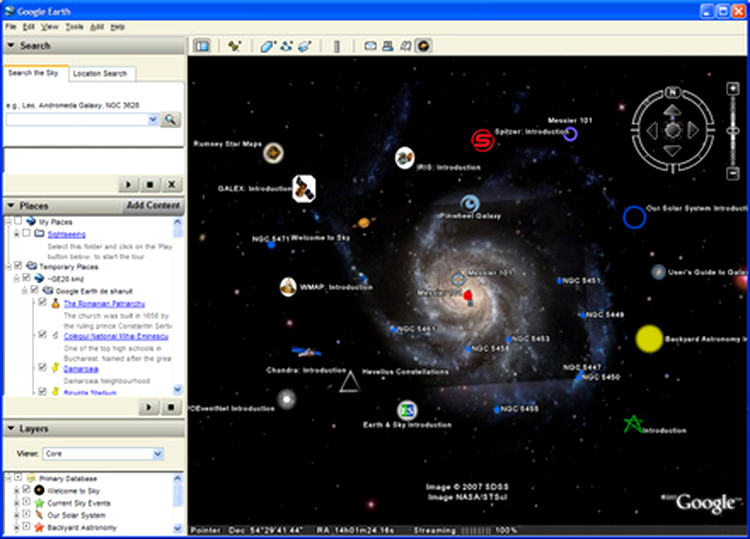The width and height of the screenshot is (750, 539).
Task: Open the WMAP Introduction marker icon
Action: (288, 286)
